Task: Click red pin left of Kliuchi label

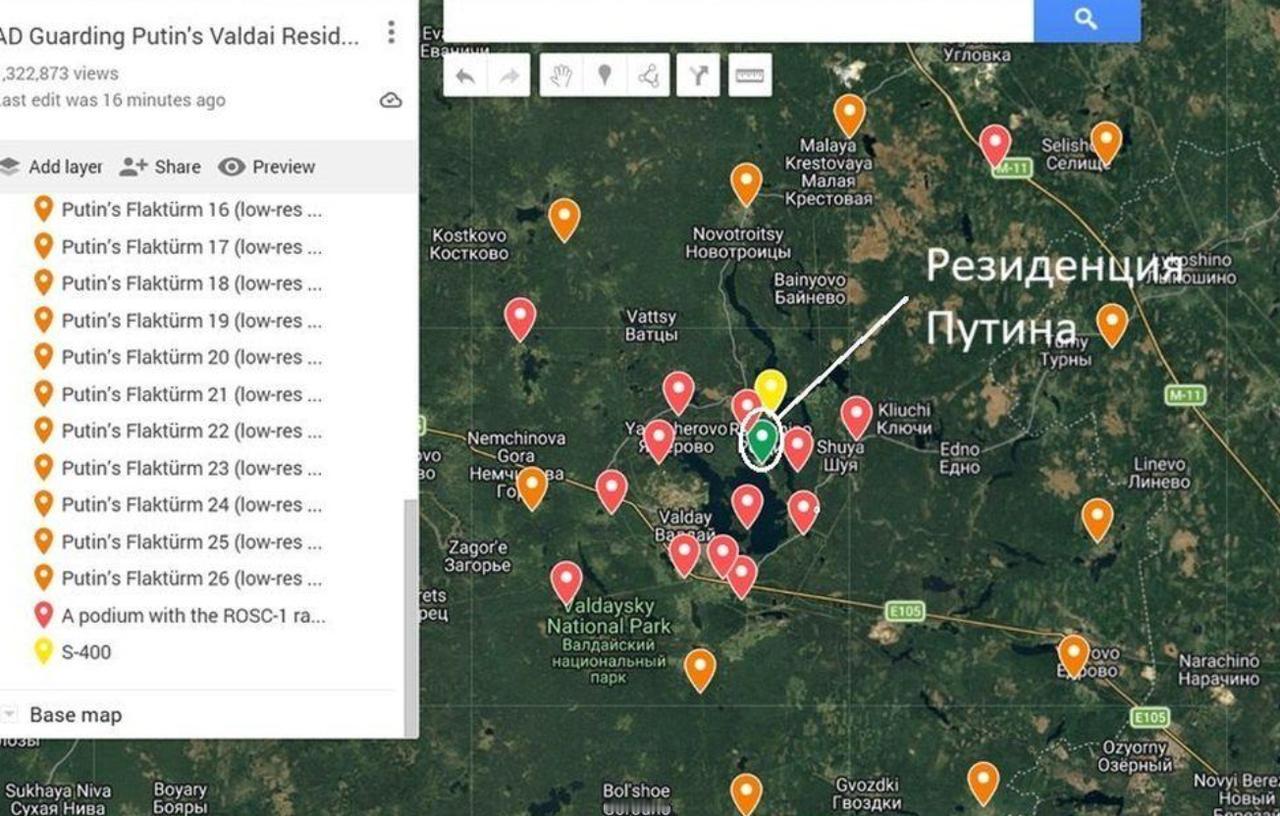Action: (856, 418)
